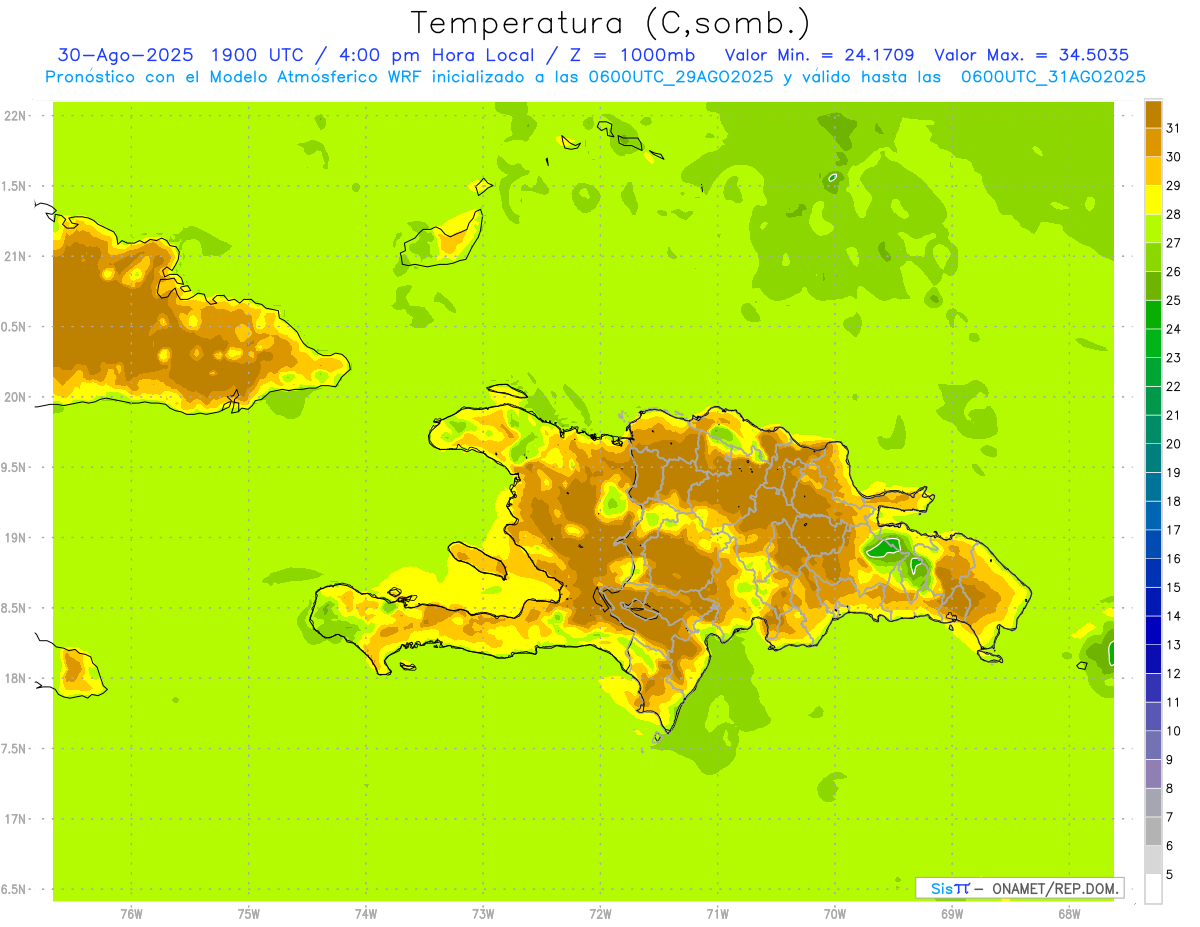Click the '22N' latitude label
Viewport: 1200px width, 927px height.
click(16, 116)
